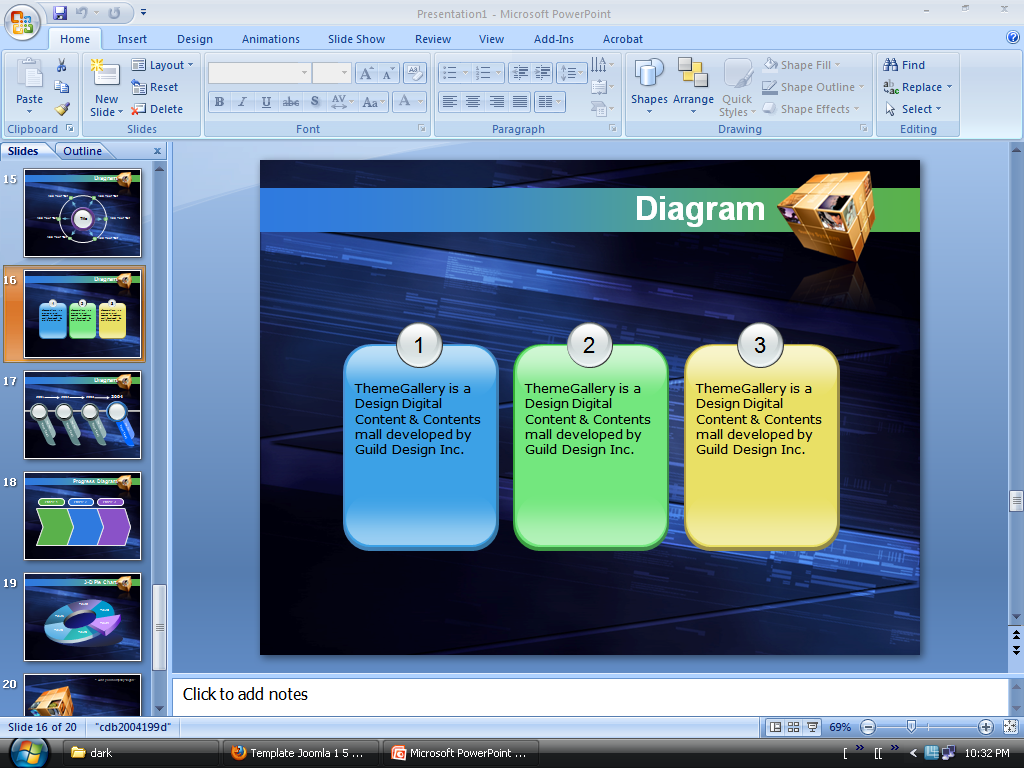Viewport: 1024px width, 768px height.
Task: Open dark folder taskbar button
Action: pos(142,753)
